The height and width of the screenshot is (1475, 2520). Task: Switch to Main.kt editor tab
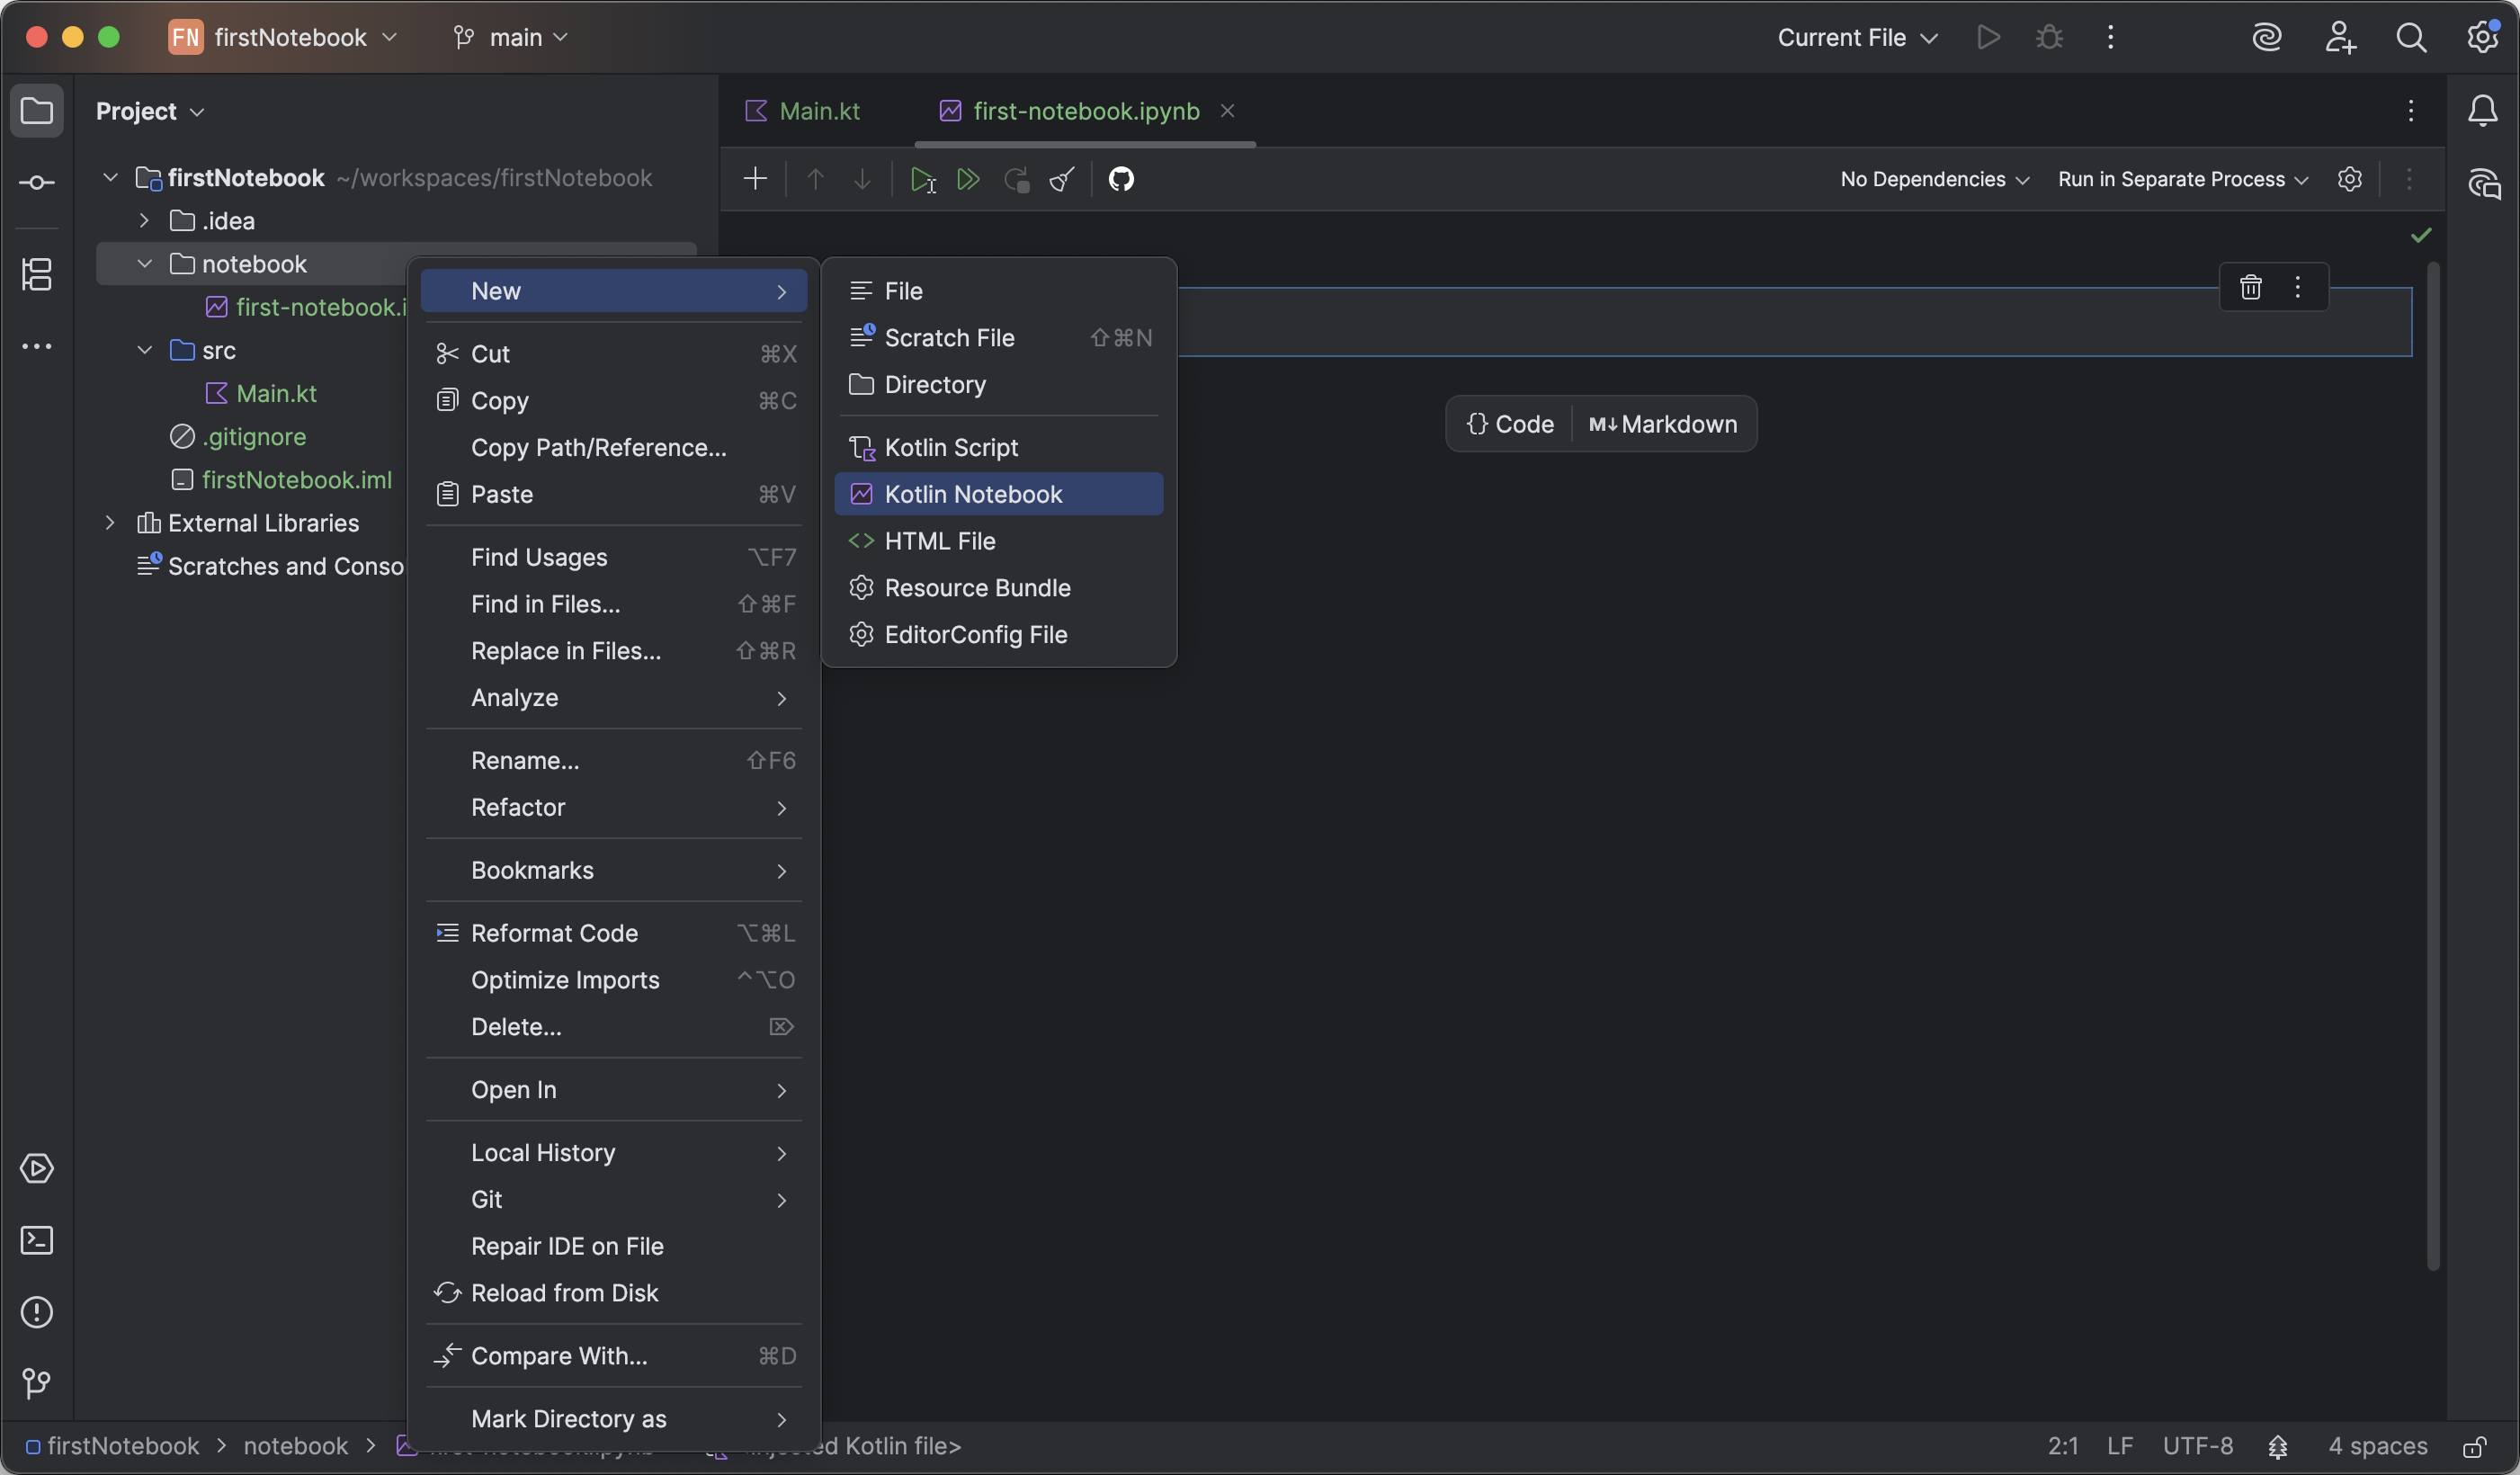pyautogui.click(x=803, y=111)
